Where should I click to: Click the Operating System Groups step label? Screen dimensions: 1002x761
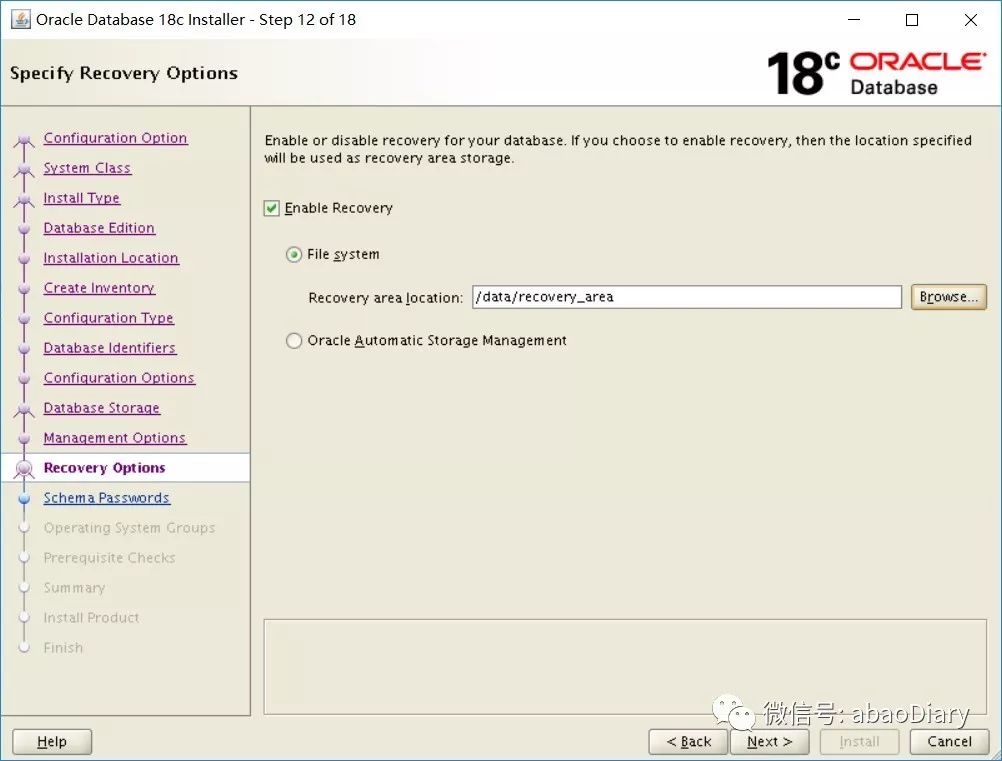coord(129,528)
